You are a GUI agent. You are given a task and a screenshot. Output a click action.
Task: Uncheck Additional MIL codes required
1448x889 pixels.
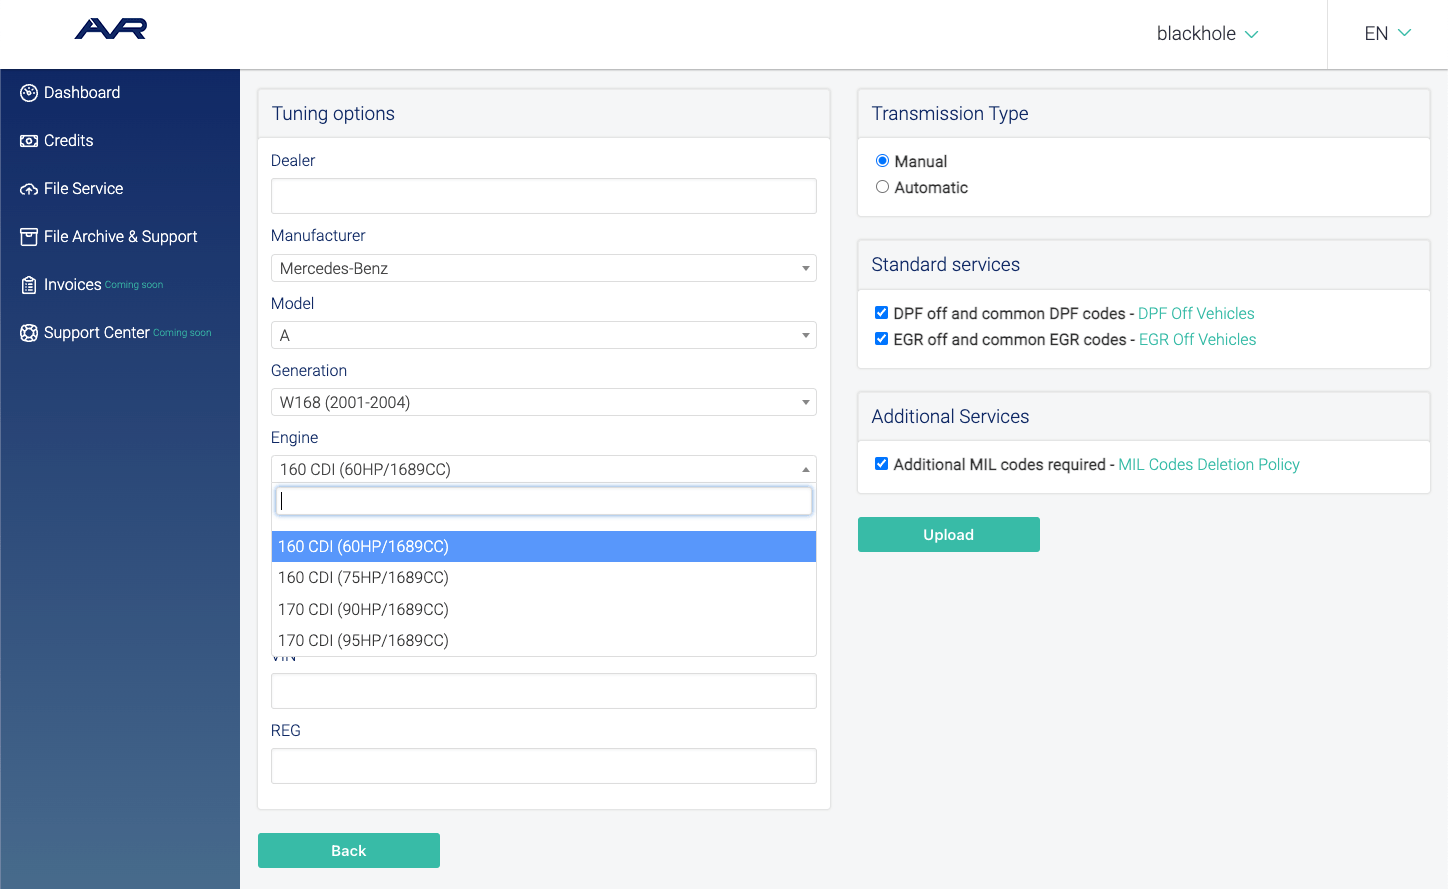881,464
